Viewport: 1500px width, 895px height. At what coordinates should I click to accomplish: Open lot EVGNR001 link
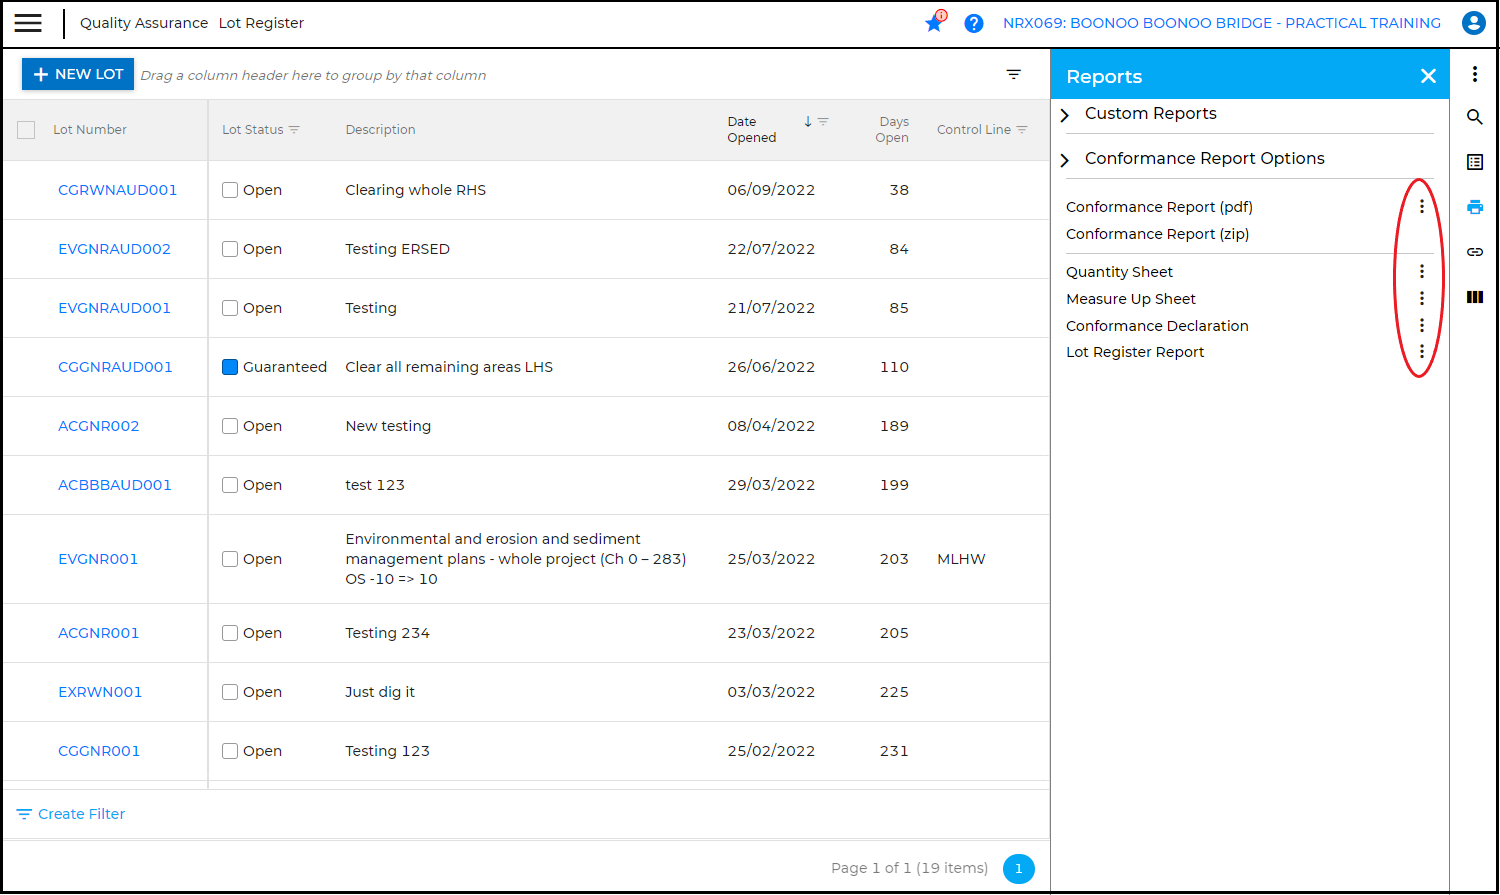tap(98, 559)
